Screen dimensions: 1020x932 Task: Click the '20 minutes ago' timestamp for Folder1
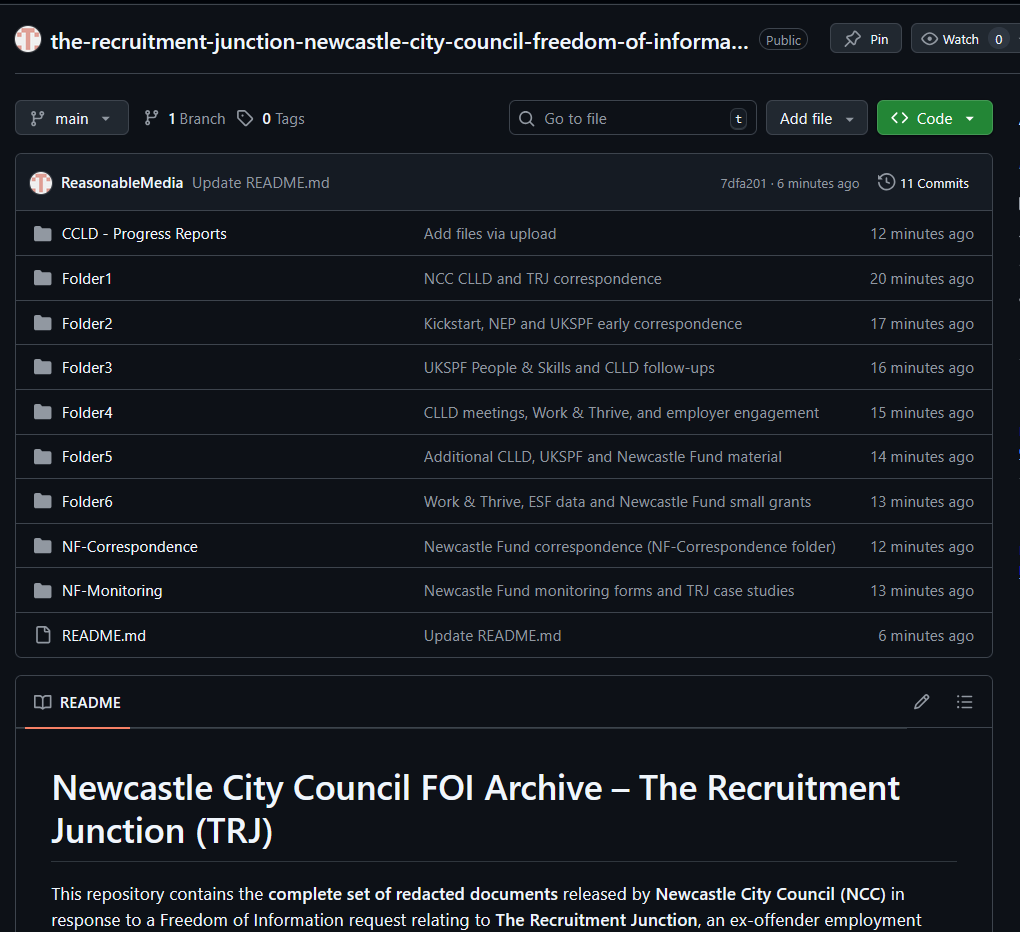[x=922, y=278]
